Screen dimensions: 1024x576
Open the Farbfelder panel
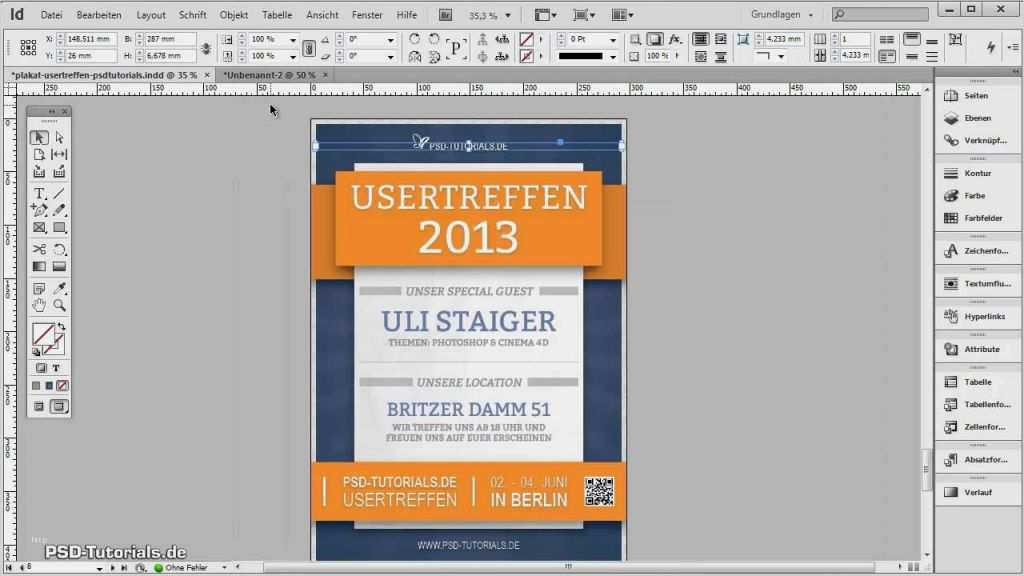(978, 218)
